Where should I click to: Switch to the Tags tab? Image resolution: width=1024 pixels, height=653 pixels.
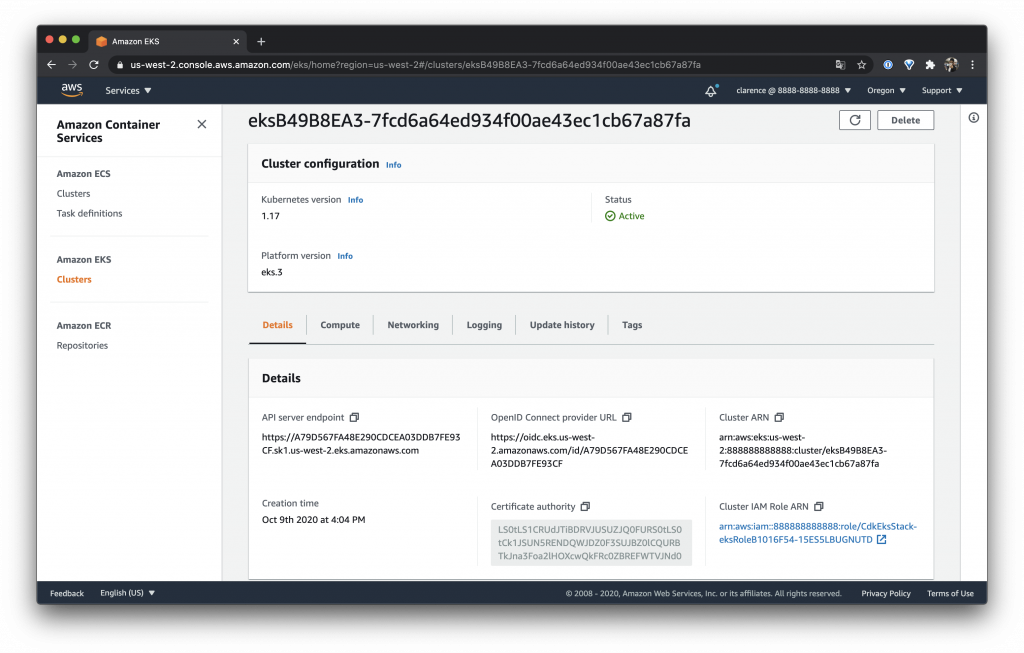pyautogui.click(x=632, y=325)
